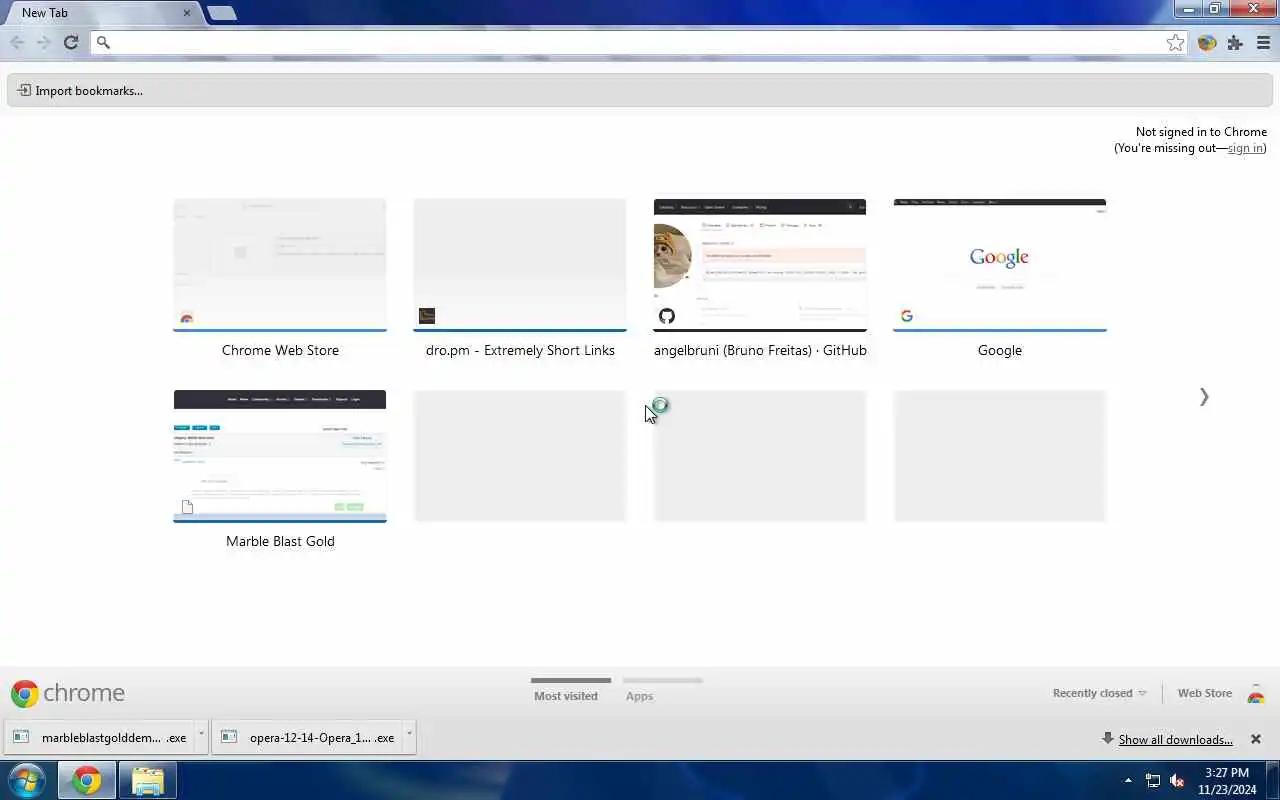Image resolution: width=1280 pixels, height=800 pixels.
Task: Expand options arrow for marbleblastgold download
Action: (201, 736)
